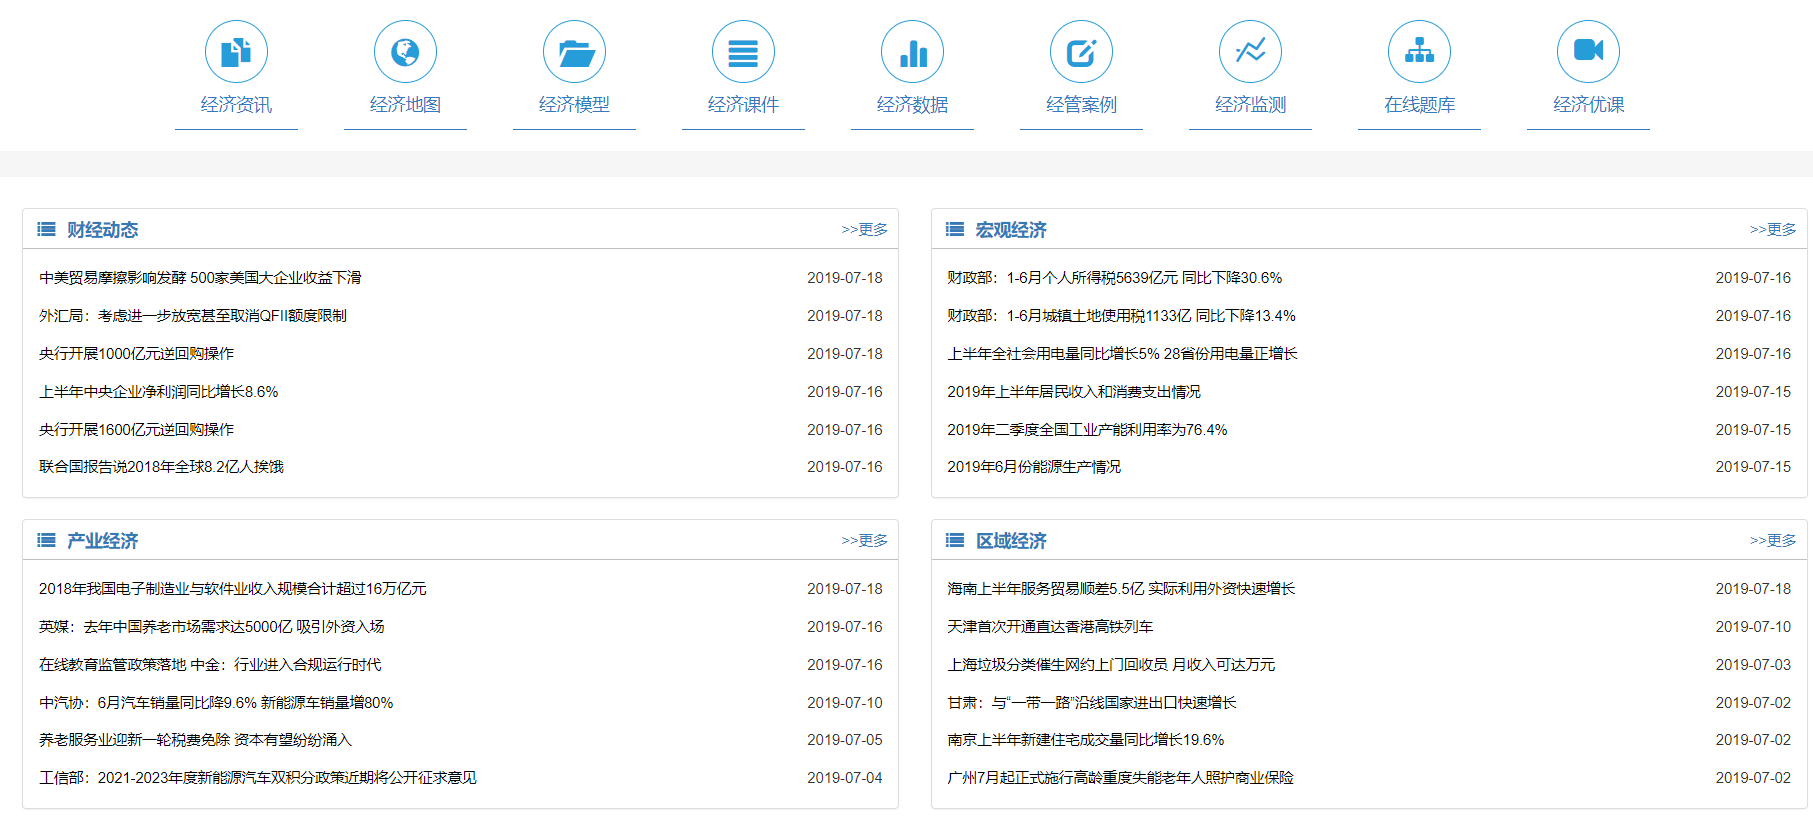Open the 区域经济 section heading
This screenshot has width=1813, height=816.
1011,541
